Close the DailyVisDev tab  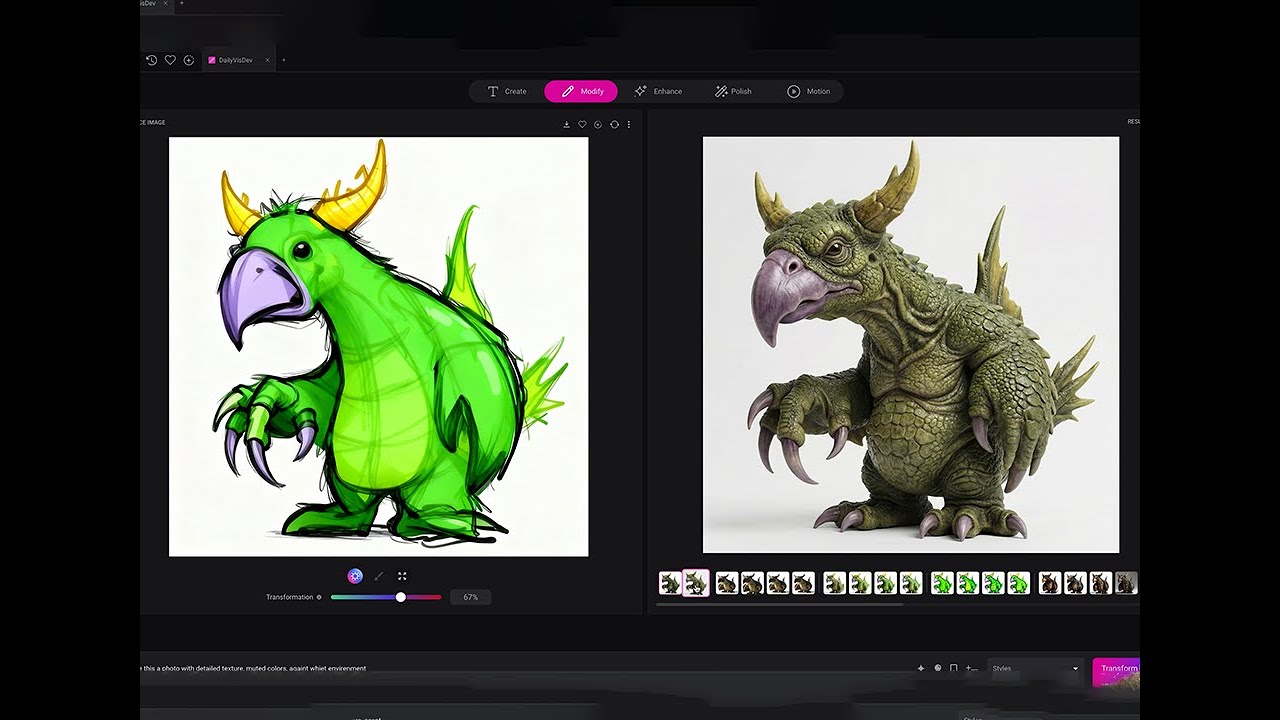tap(267, 60)
